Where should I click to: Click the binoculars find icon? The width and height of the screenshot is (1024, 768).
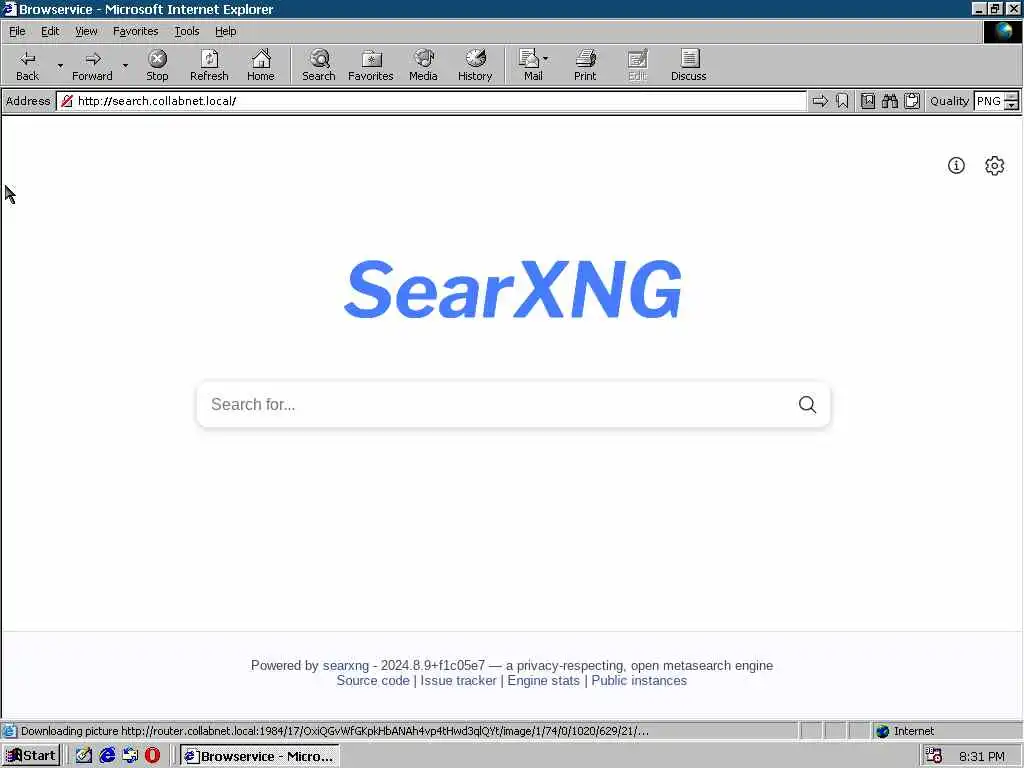point(889,101)
